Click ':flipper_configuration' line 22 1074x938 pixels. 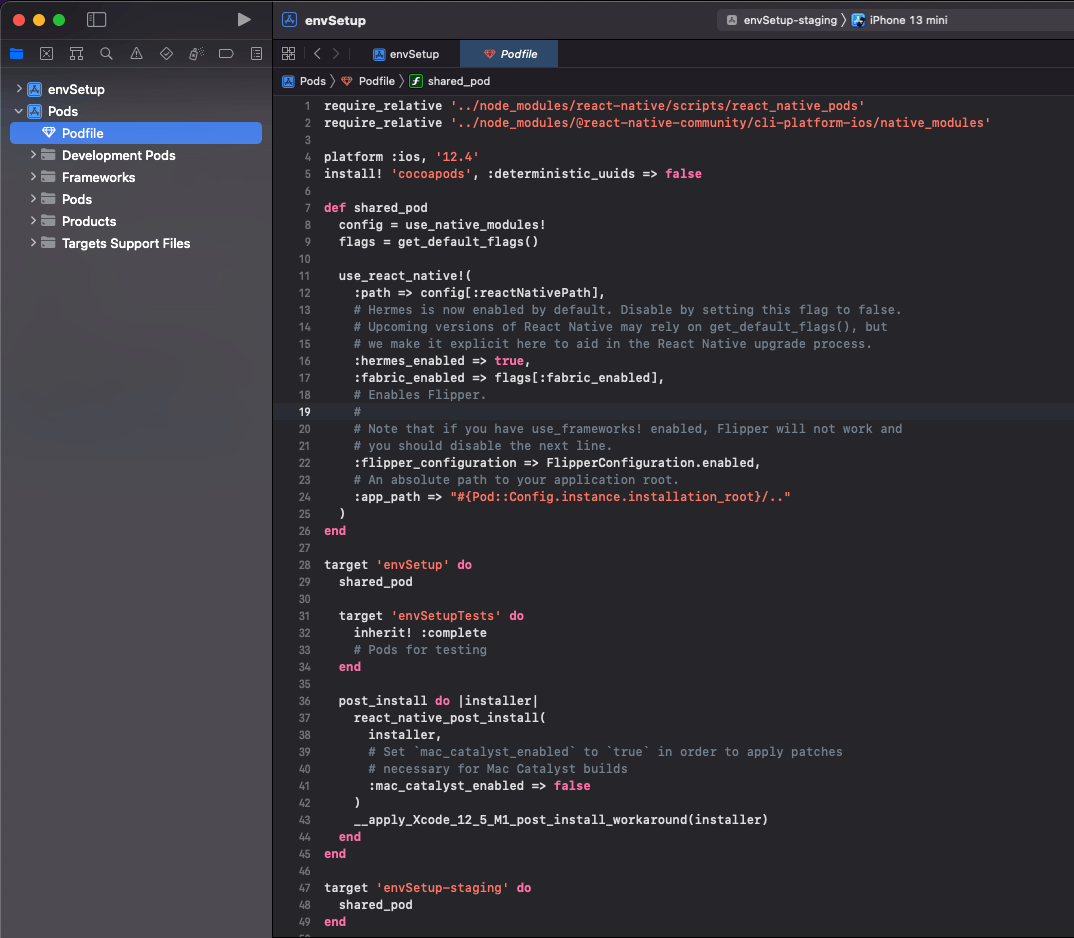tap(557, 463)
